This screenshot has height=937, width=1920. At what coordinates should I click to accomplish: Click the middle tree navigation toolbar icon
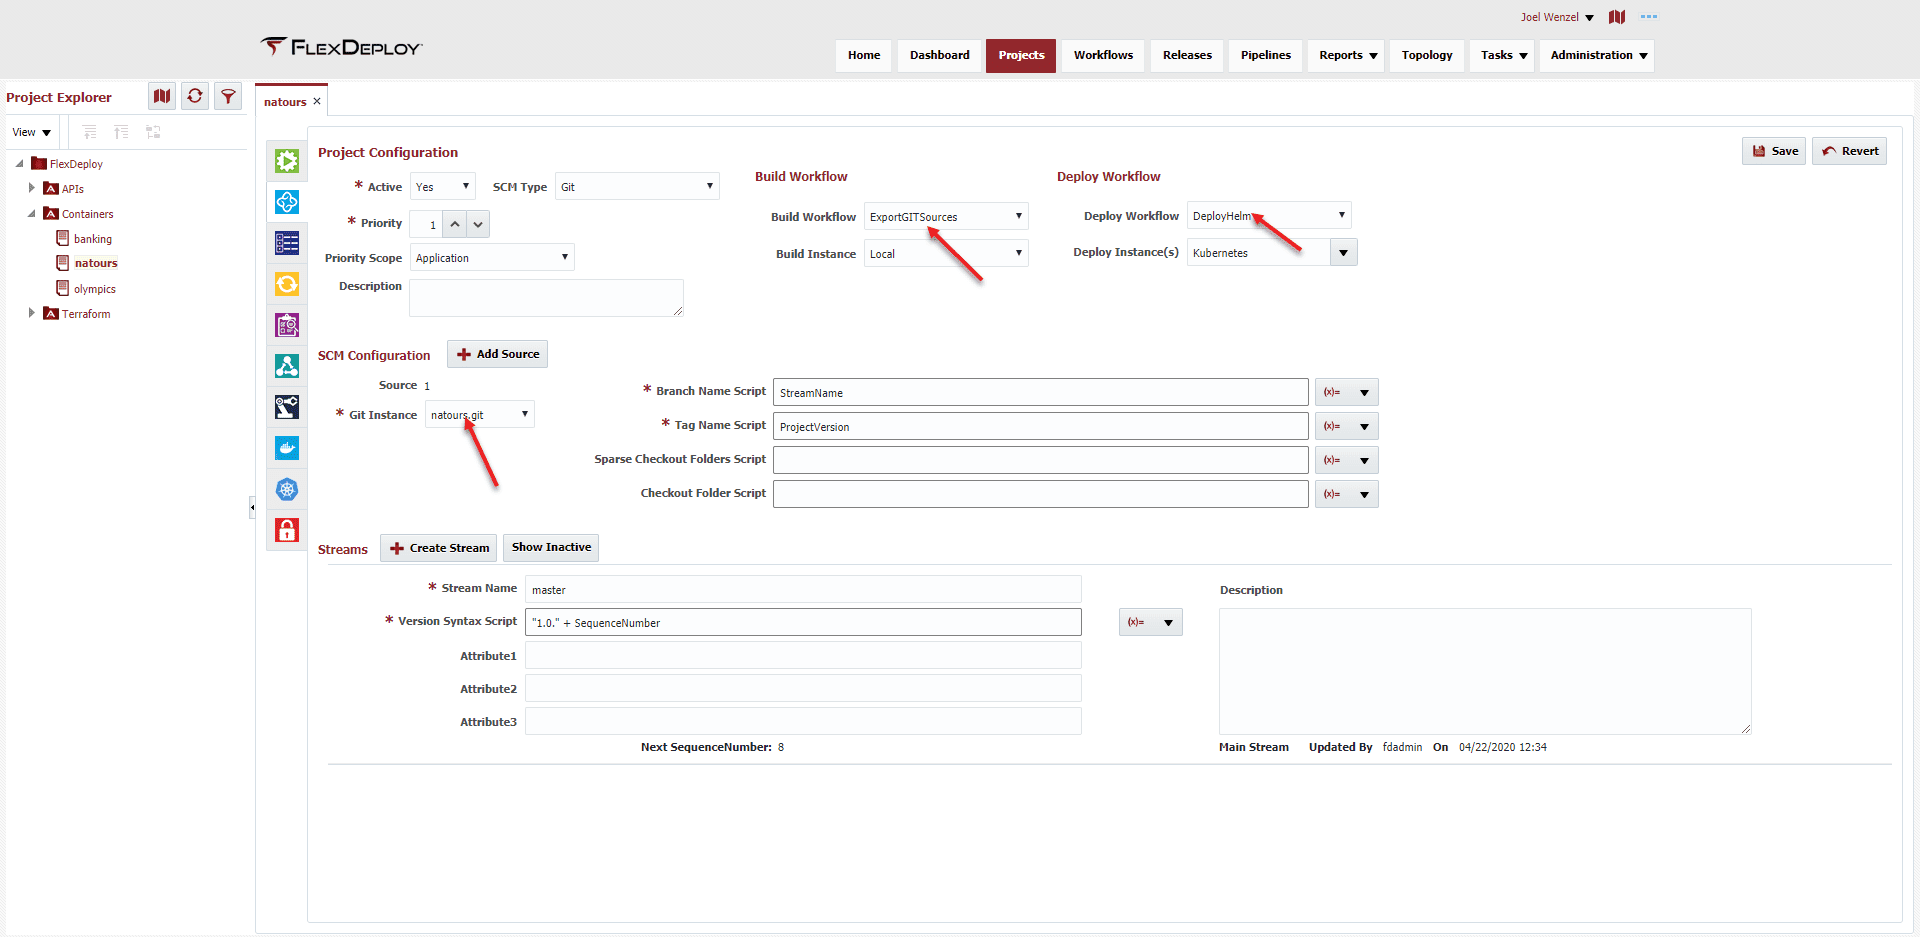point(121,132)
